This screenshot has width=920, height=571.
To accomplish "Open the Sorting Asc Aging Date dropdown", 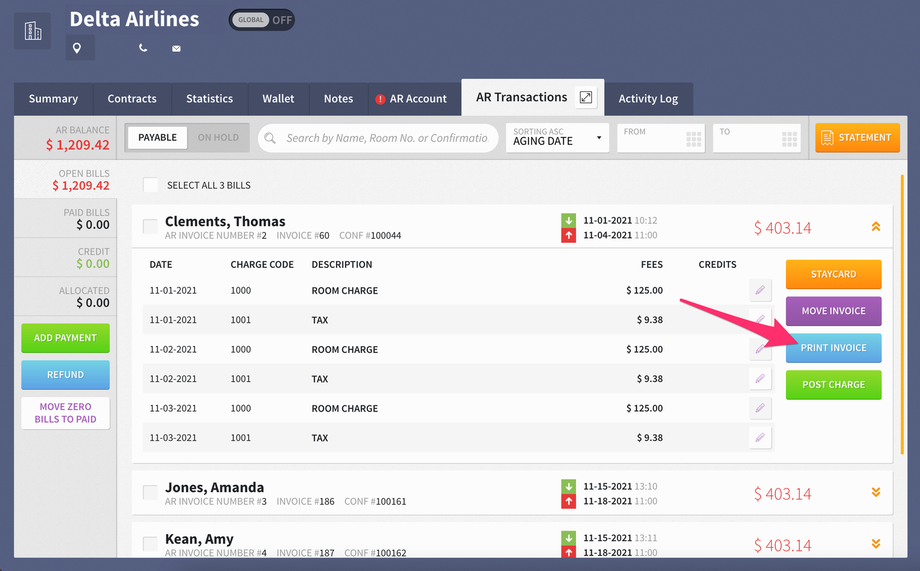I will (557, 138).
